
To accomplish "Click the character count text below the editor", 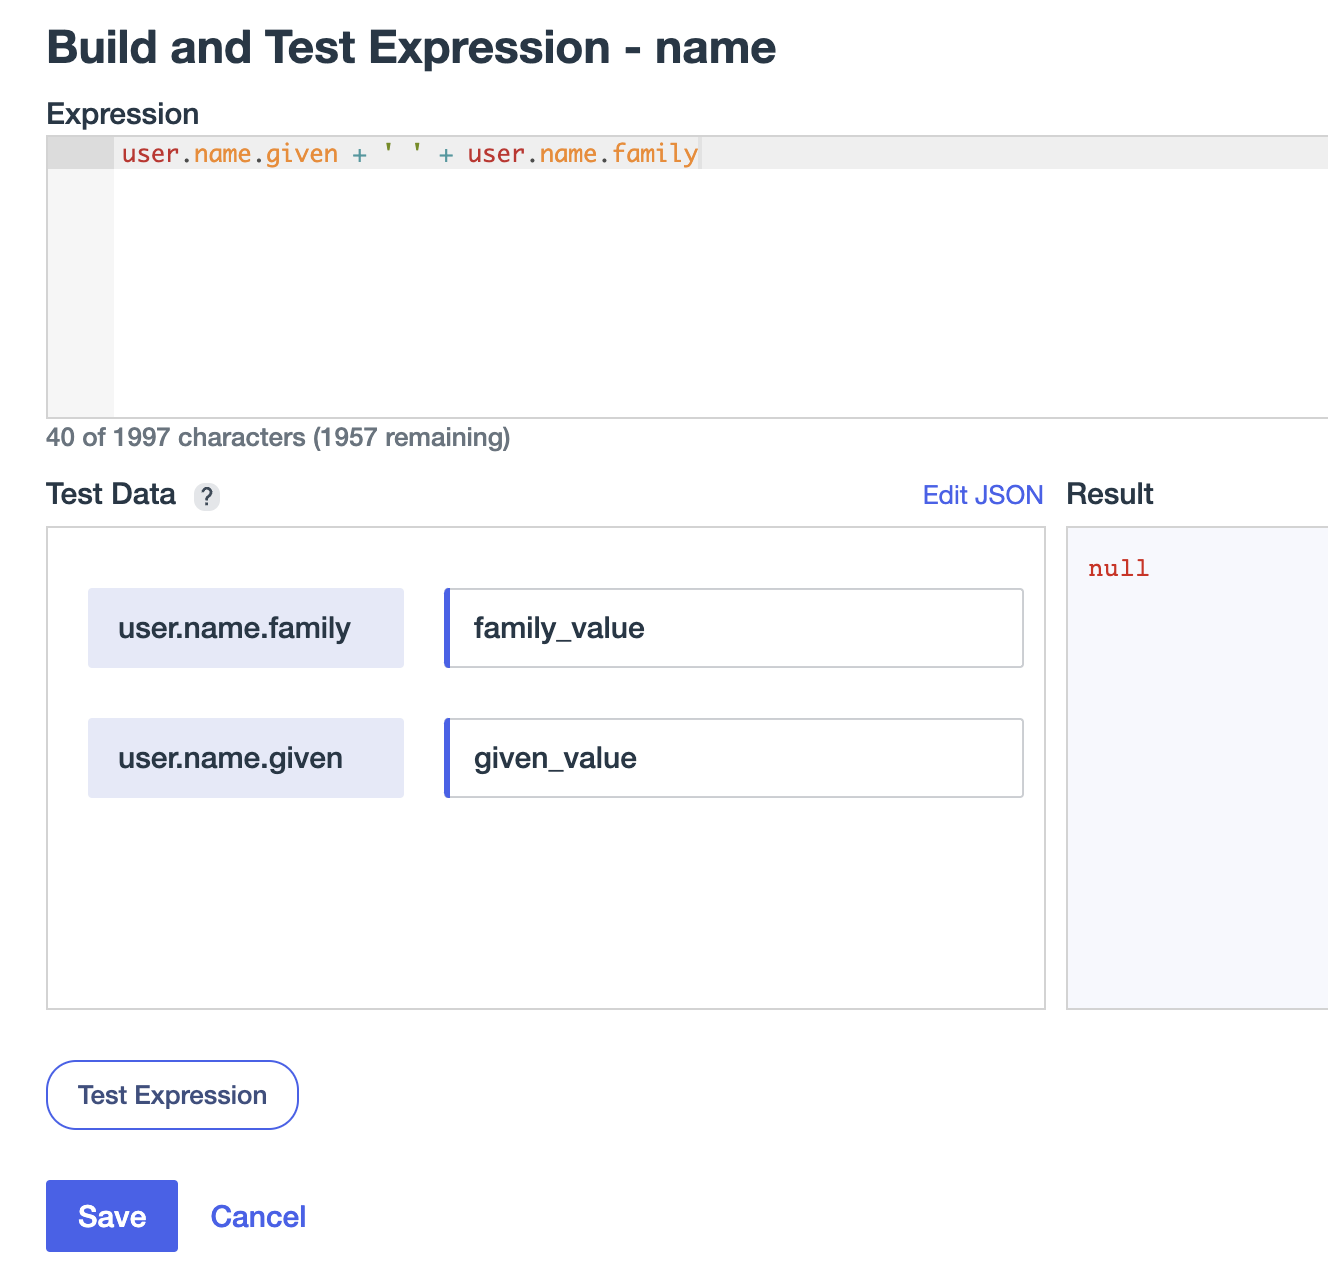I will click(277, 437).
